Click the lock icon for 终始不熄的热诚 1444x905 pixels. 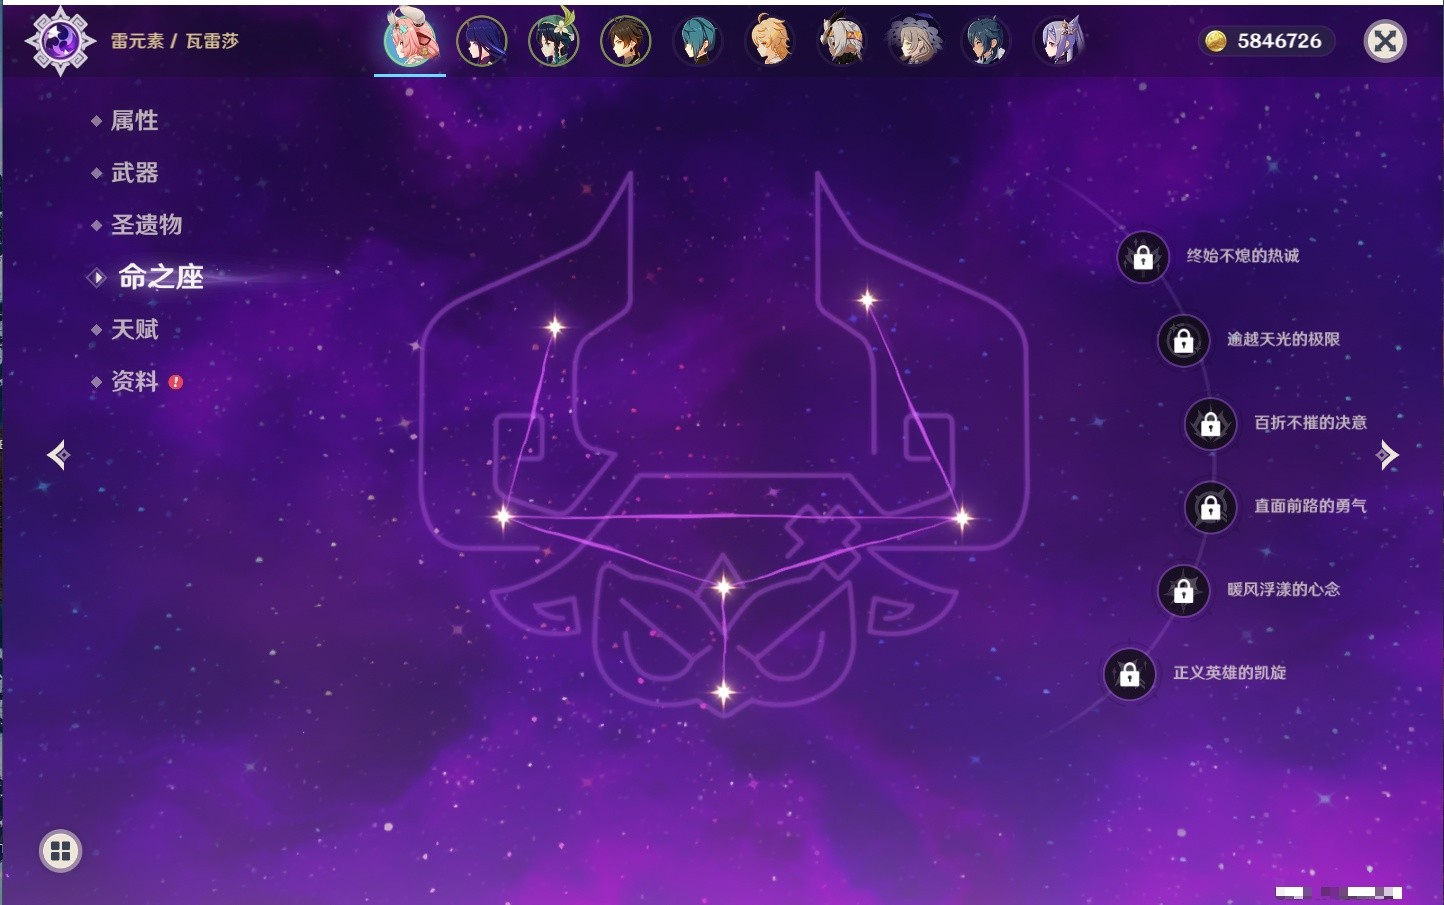[1143, 258]
